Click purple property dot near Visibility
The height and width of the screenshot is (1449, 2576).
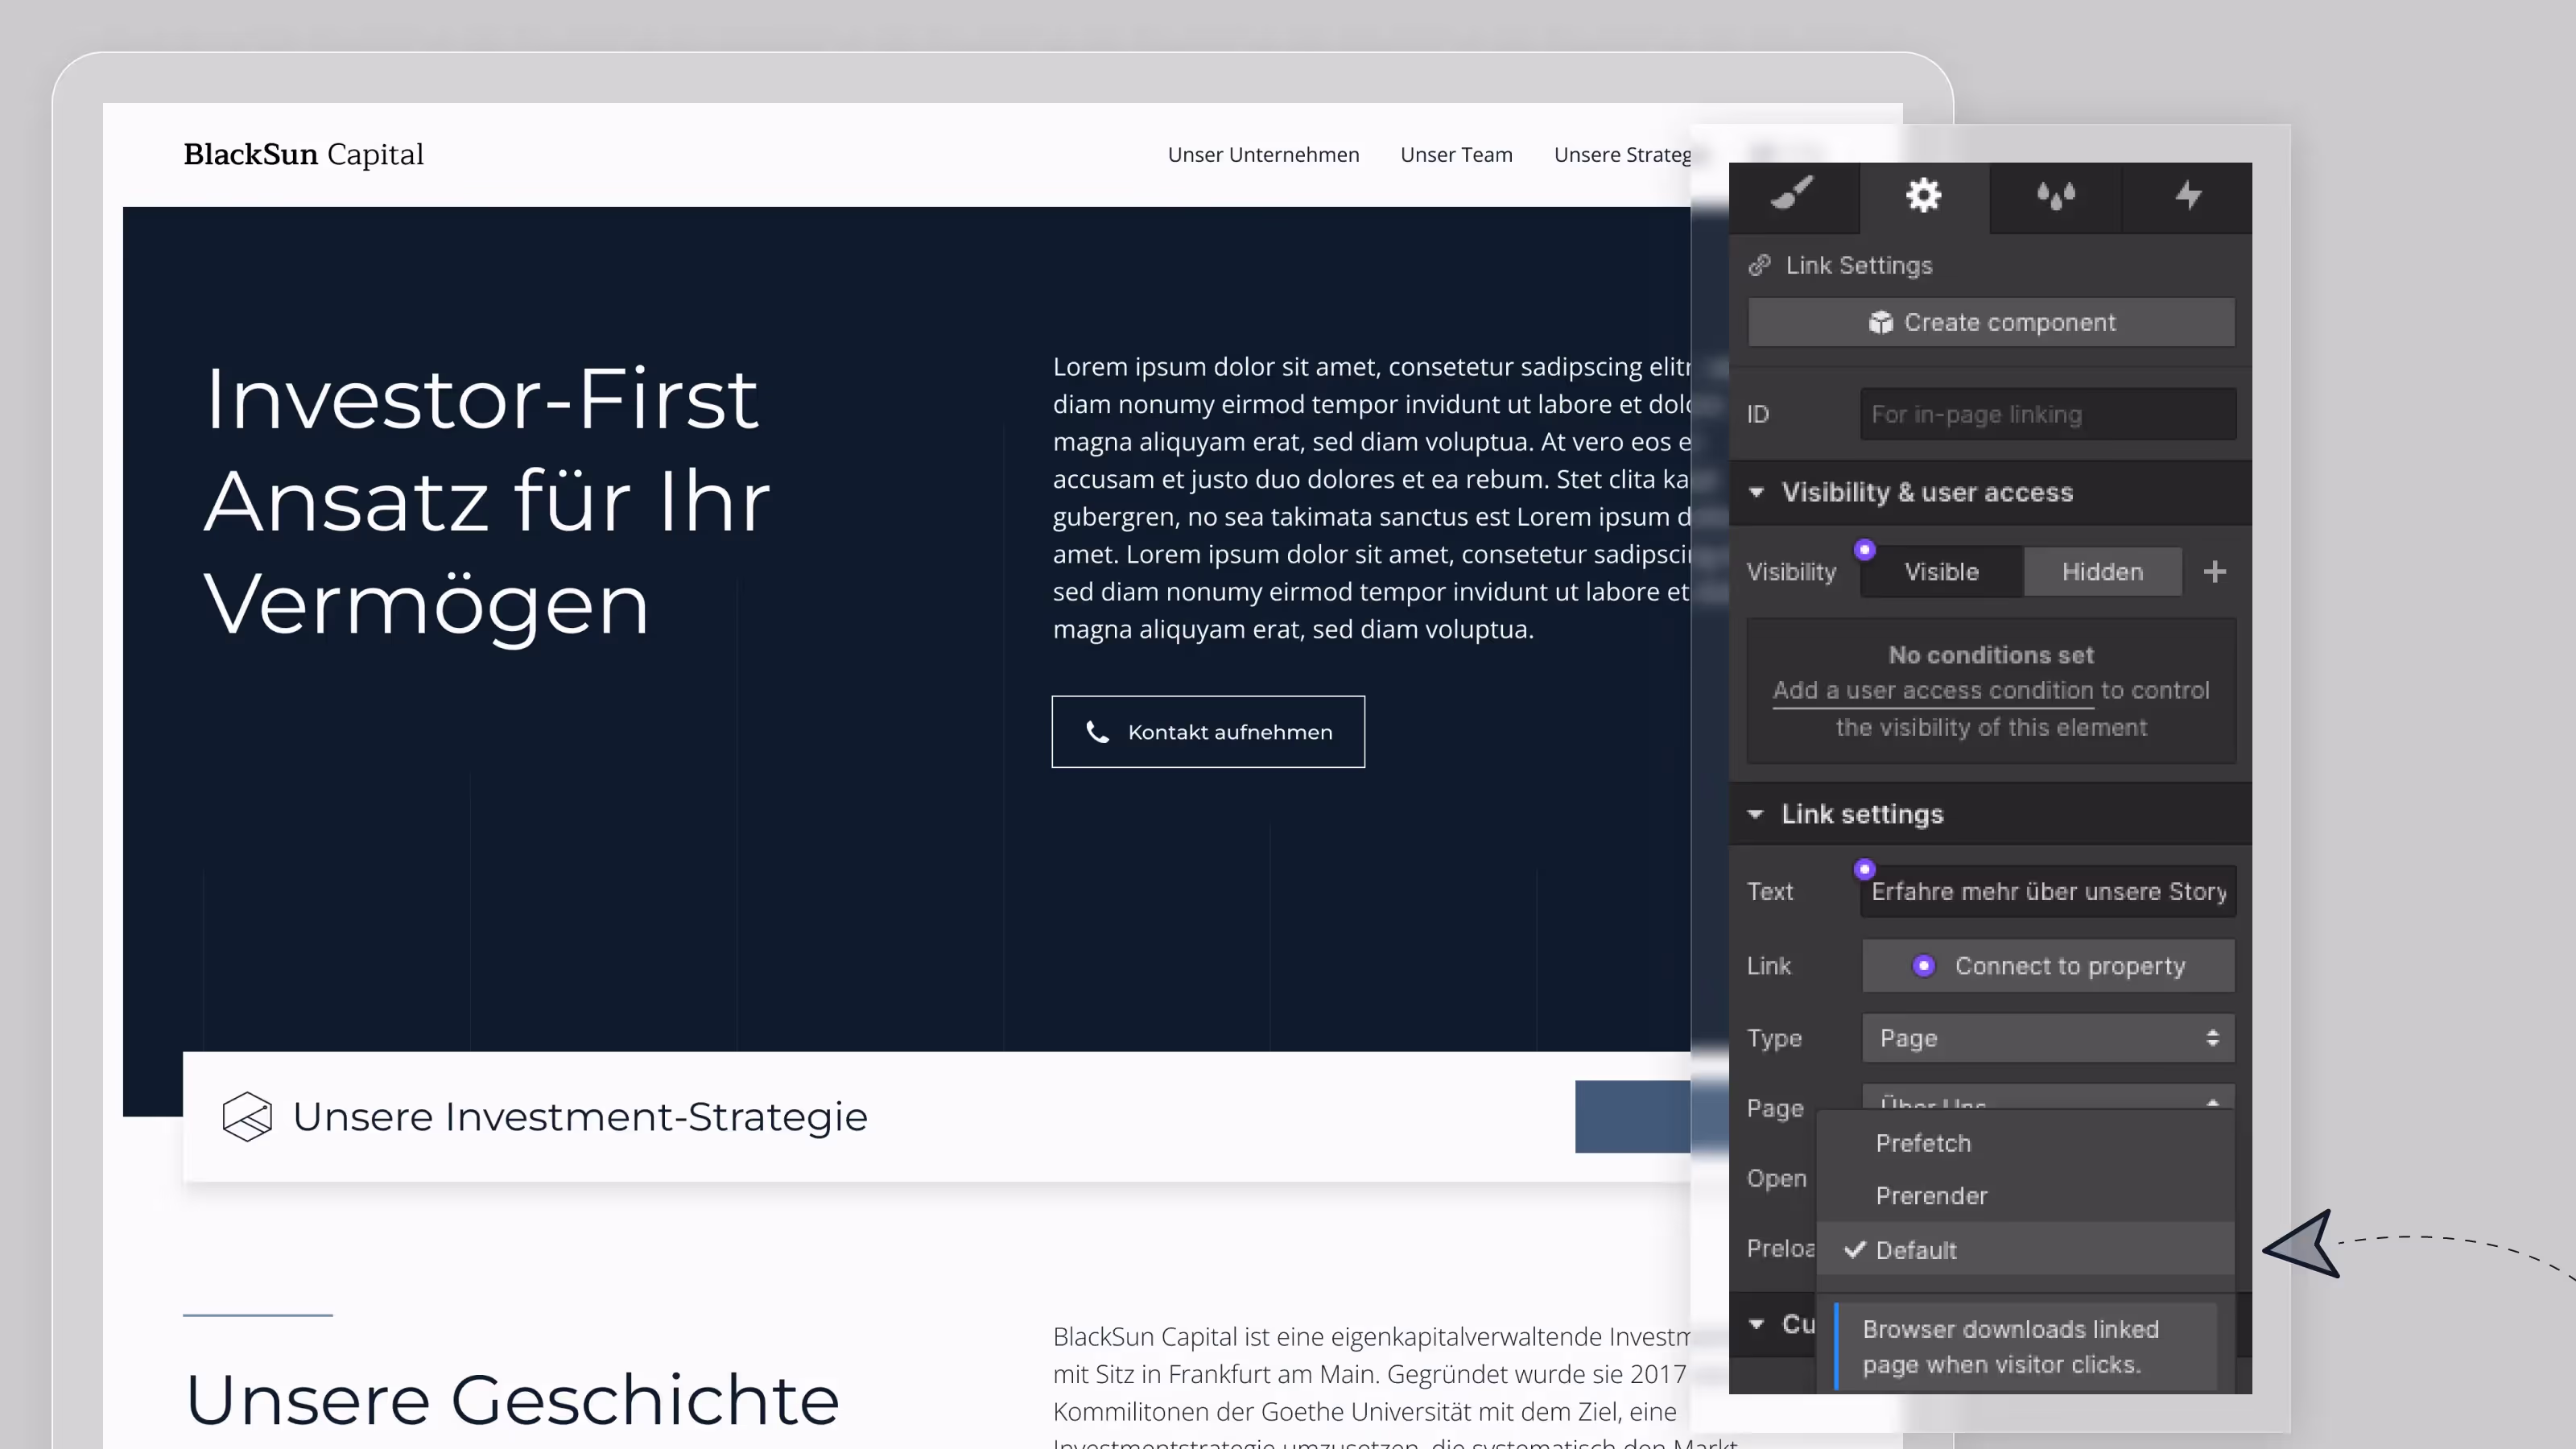coord(1865,550)
